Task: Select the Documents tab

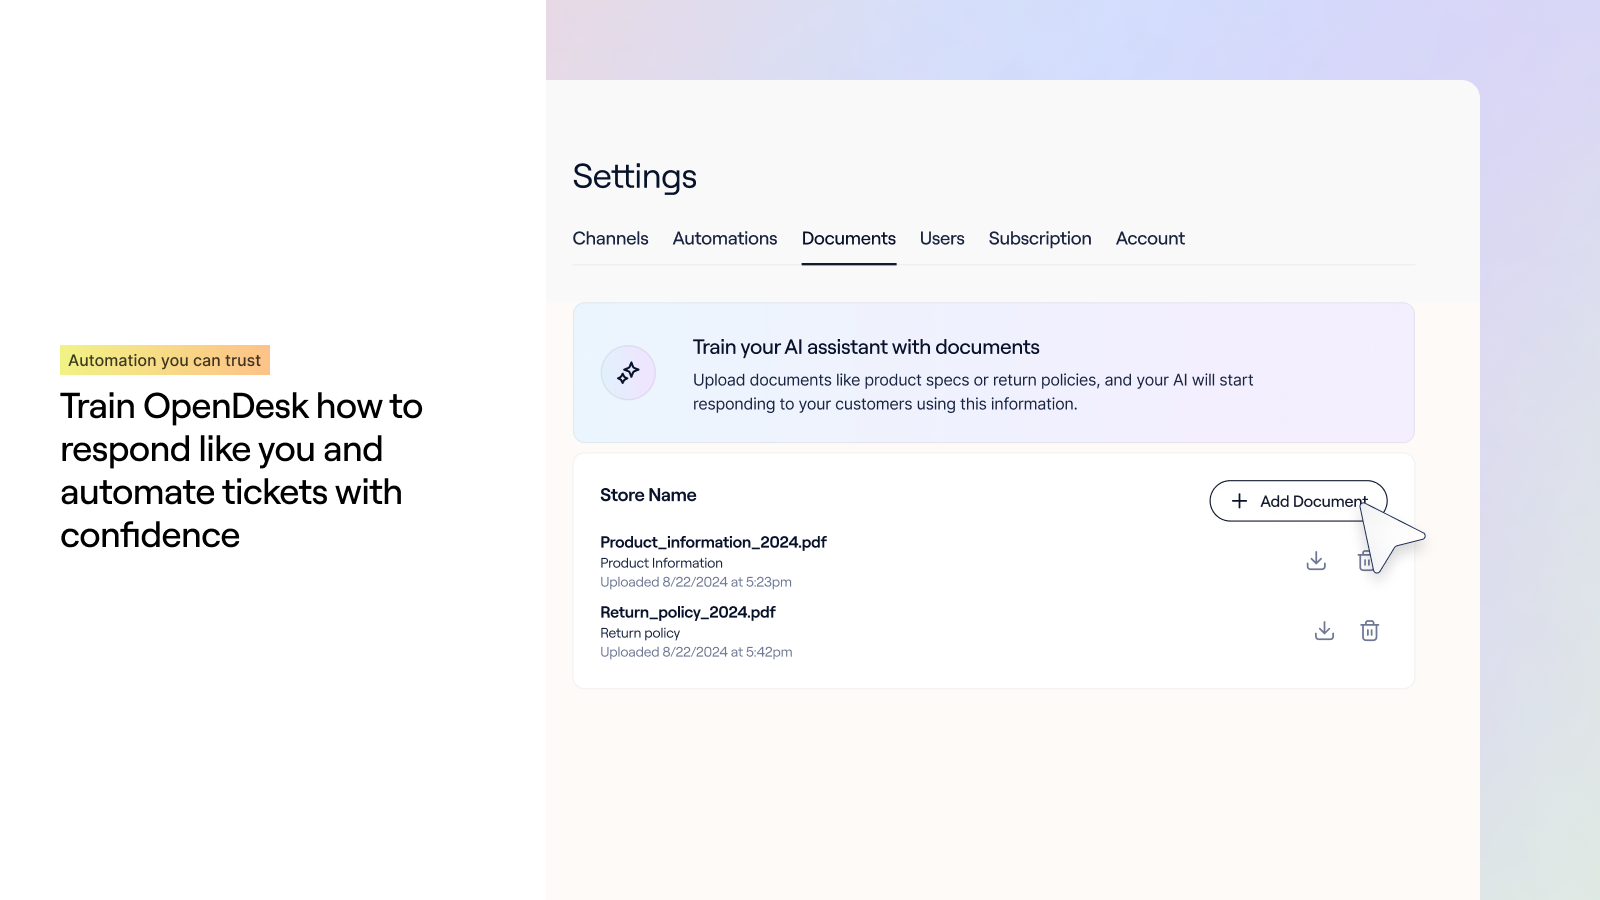Action: (849, 239)
